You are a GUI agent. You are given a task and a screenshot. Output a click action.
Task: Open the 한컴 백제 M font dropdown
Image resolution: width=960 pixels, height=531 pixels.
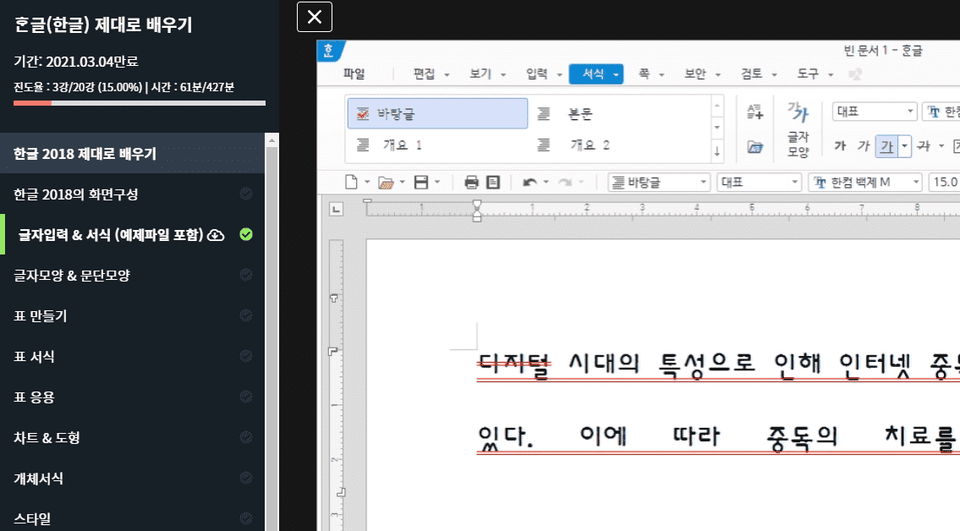(916, 183)
